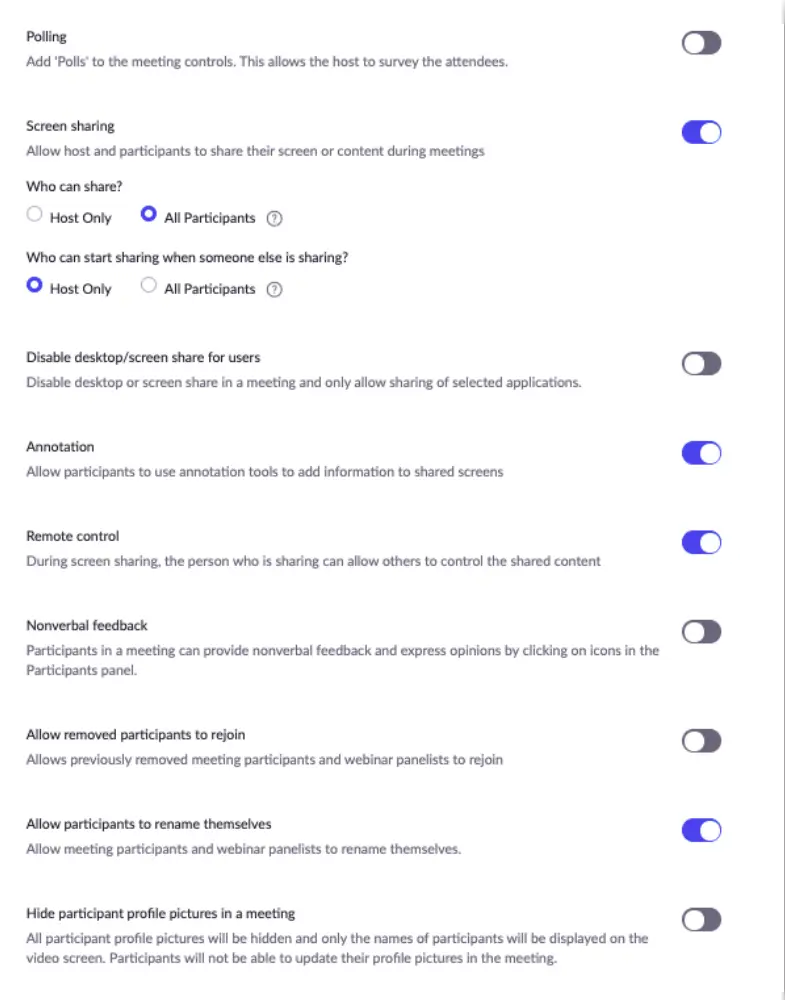The image size is (785, 1000).
Task: Select Host Only under Who can share
Action: click(34, 213)
